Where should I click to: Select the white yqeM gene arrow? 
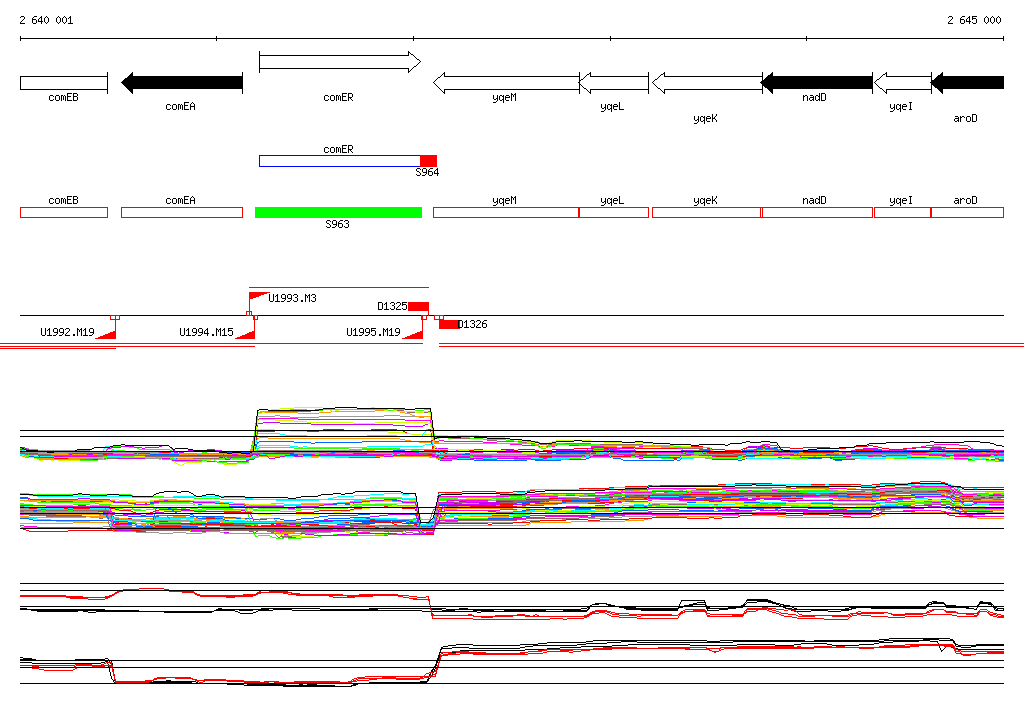coord(506,83)
